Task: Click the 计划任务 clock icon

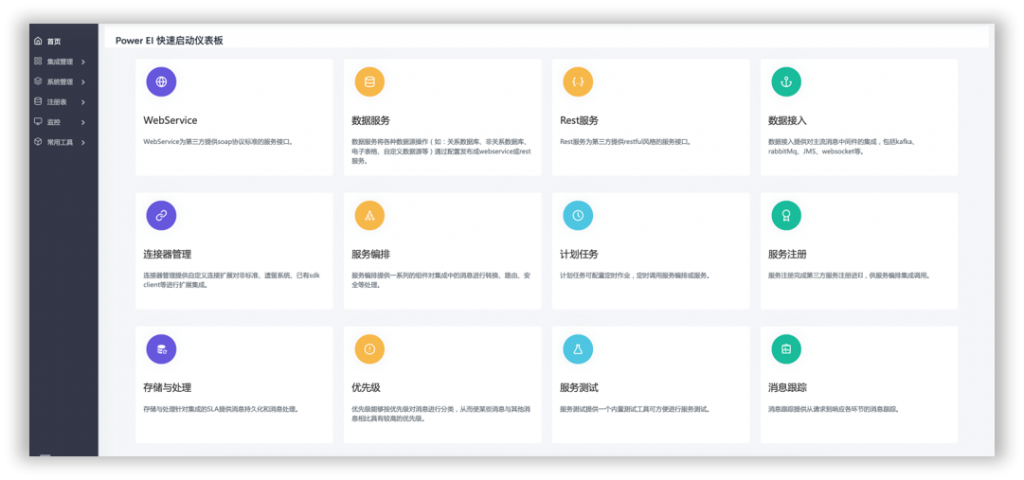Action: (x=577, y=215)
